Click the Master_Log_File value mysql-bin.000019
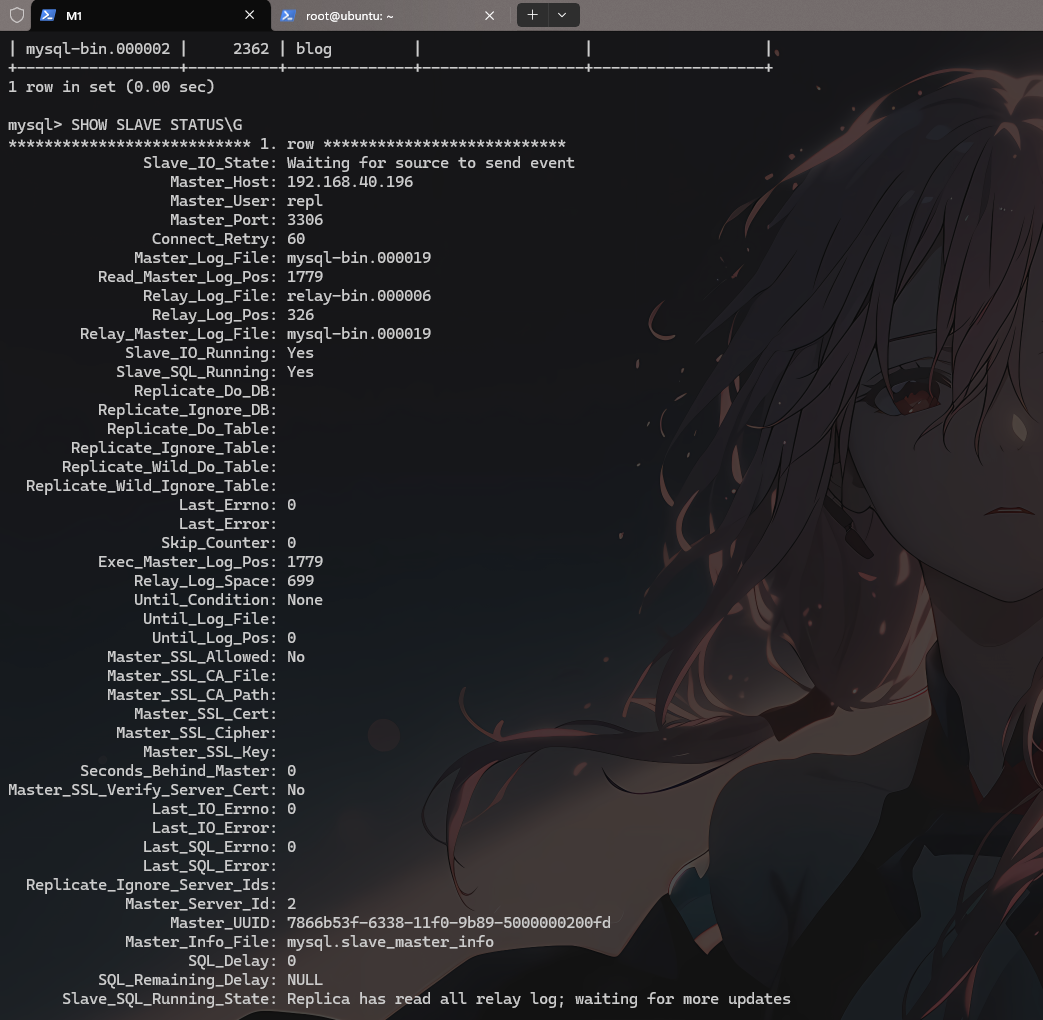The height and width of the screenshot is (1020, 1043). pos(359,257)
